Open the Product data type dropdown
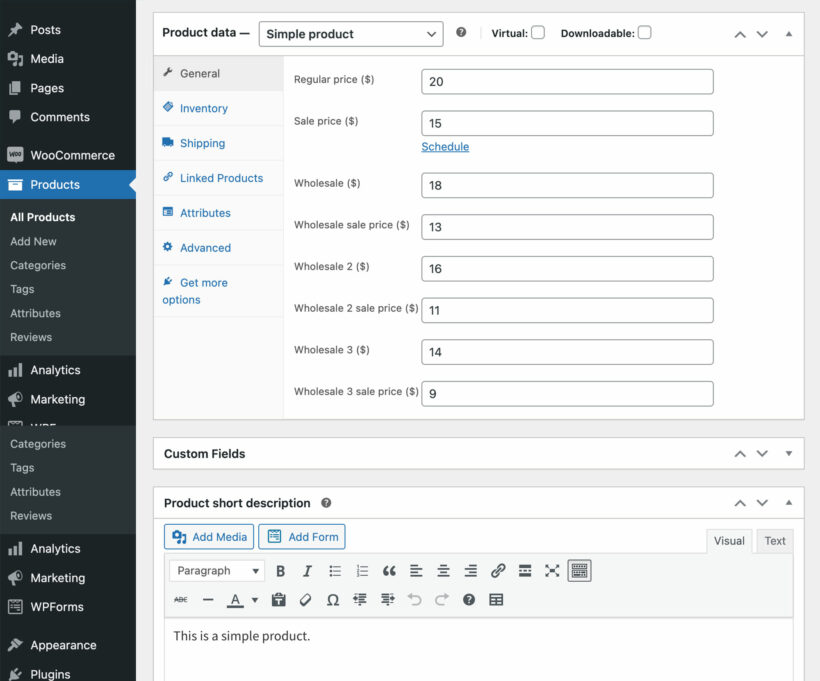Viewport: 820px width, 681px height. pos(351,33)
